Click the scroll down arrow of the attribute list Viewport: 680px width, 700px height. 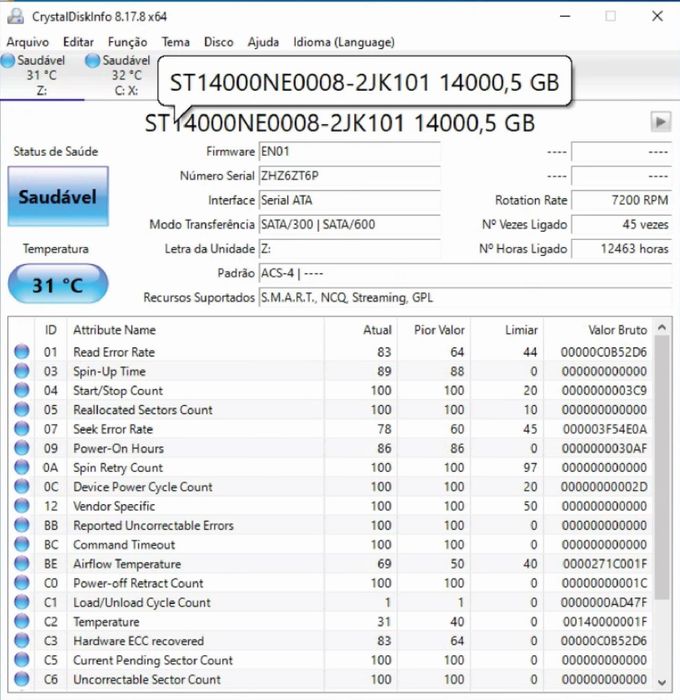pyautogui.click(x=662, y=682)
